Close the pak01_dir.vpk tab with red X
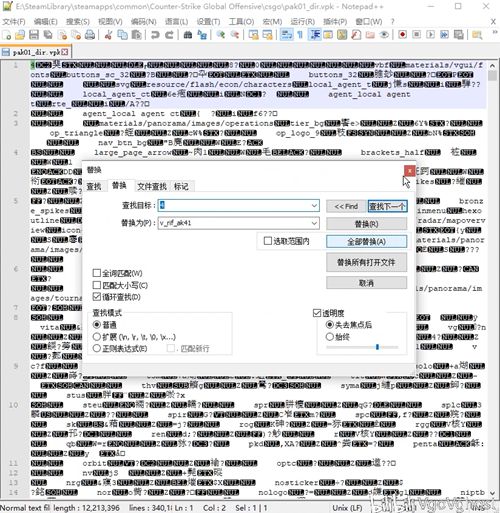 65,52
